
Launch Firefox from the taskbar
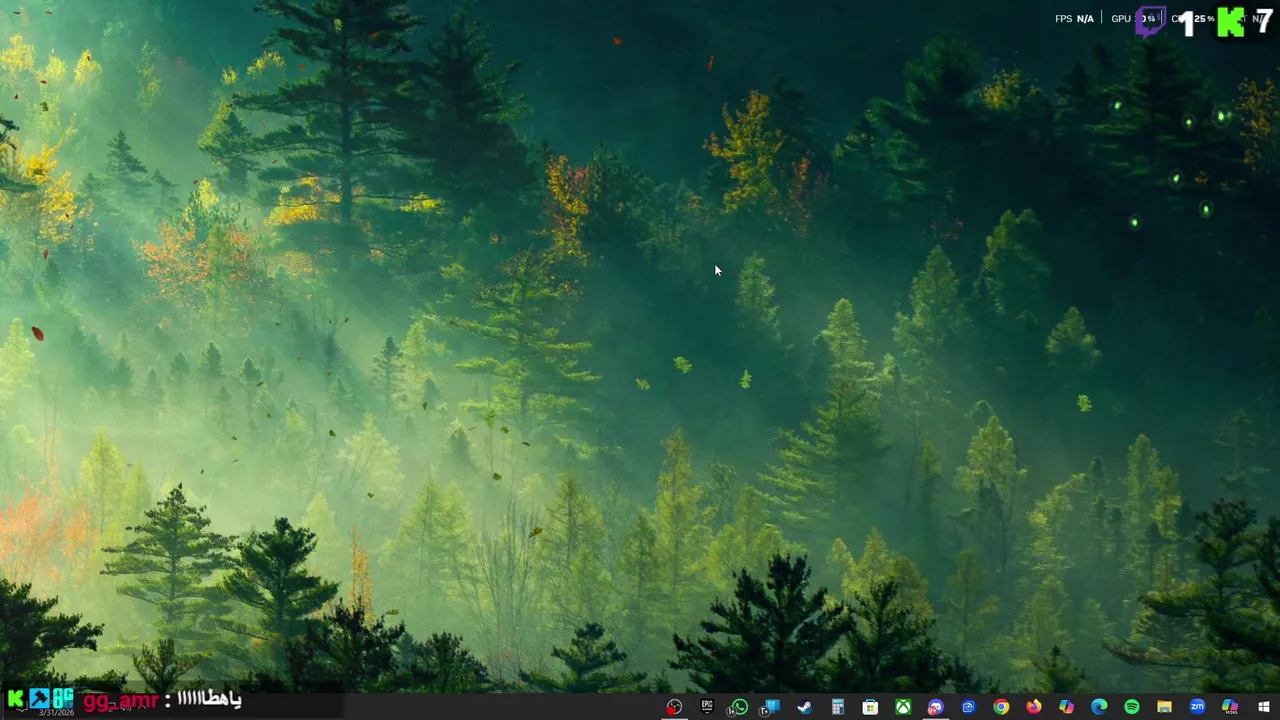point(1033,707)
